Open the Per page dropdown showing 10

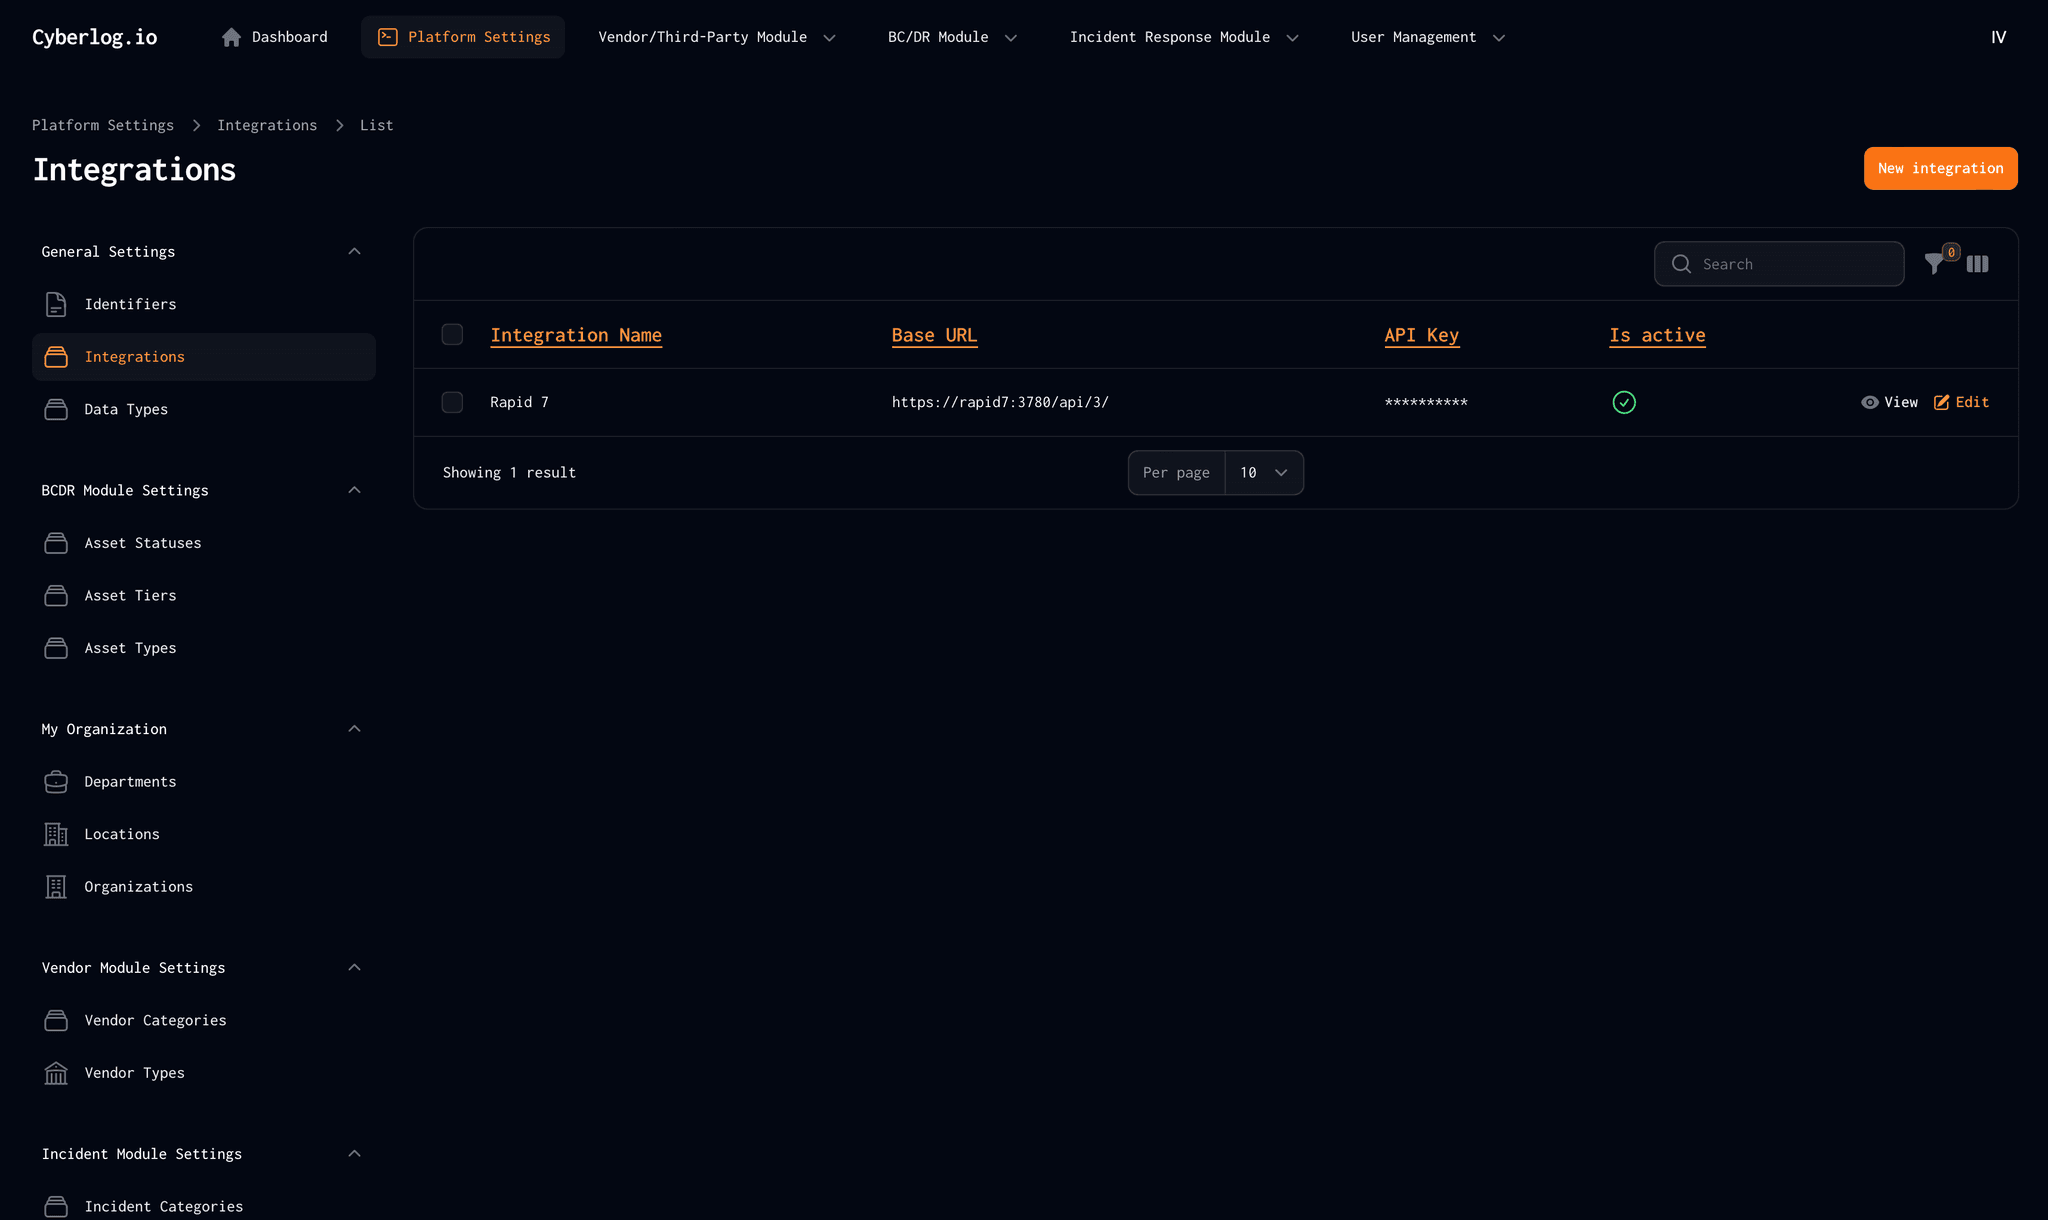[1263, 472]
